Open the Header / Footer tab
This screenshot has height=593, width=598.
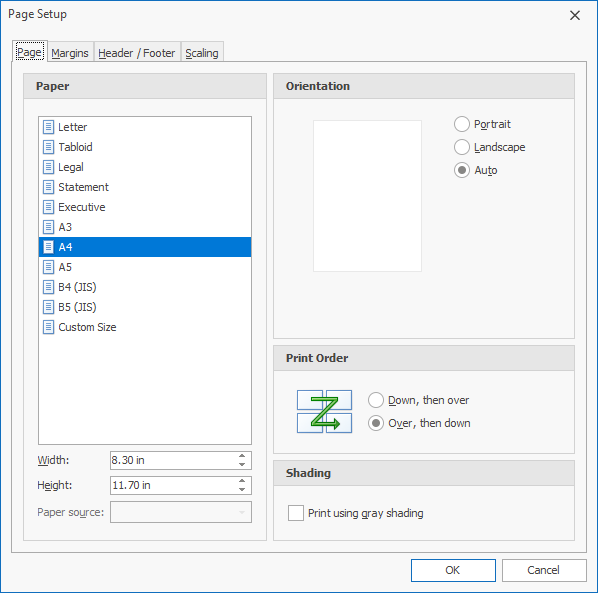click(x=137, y=53)
